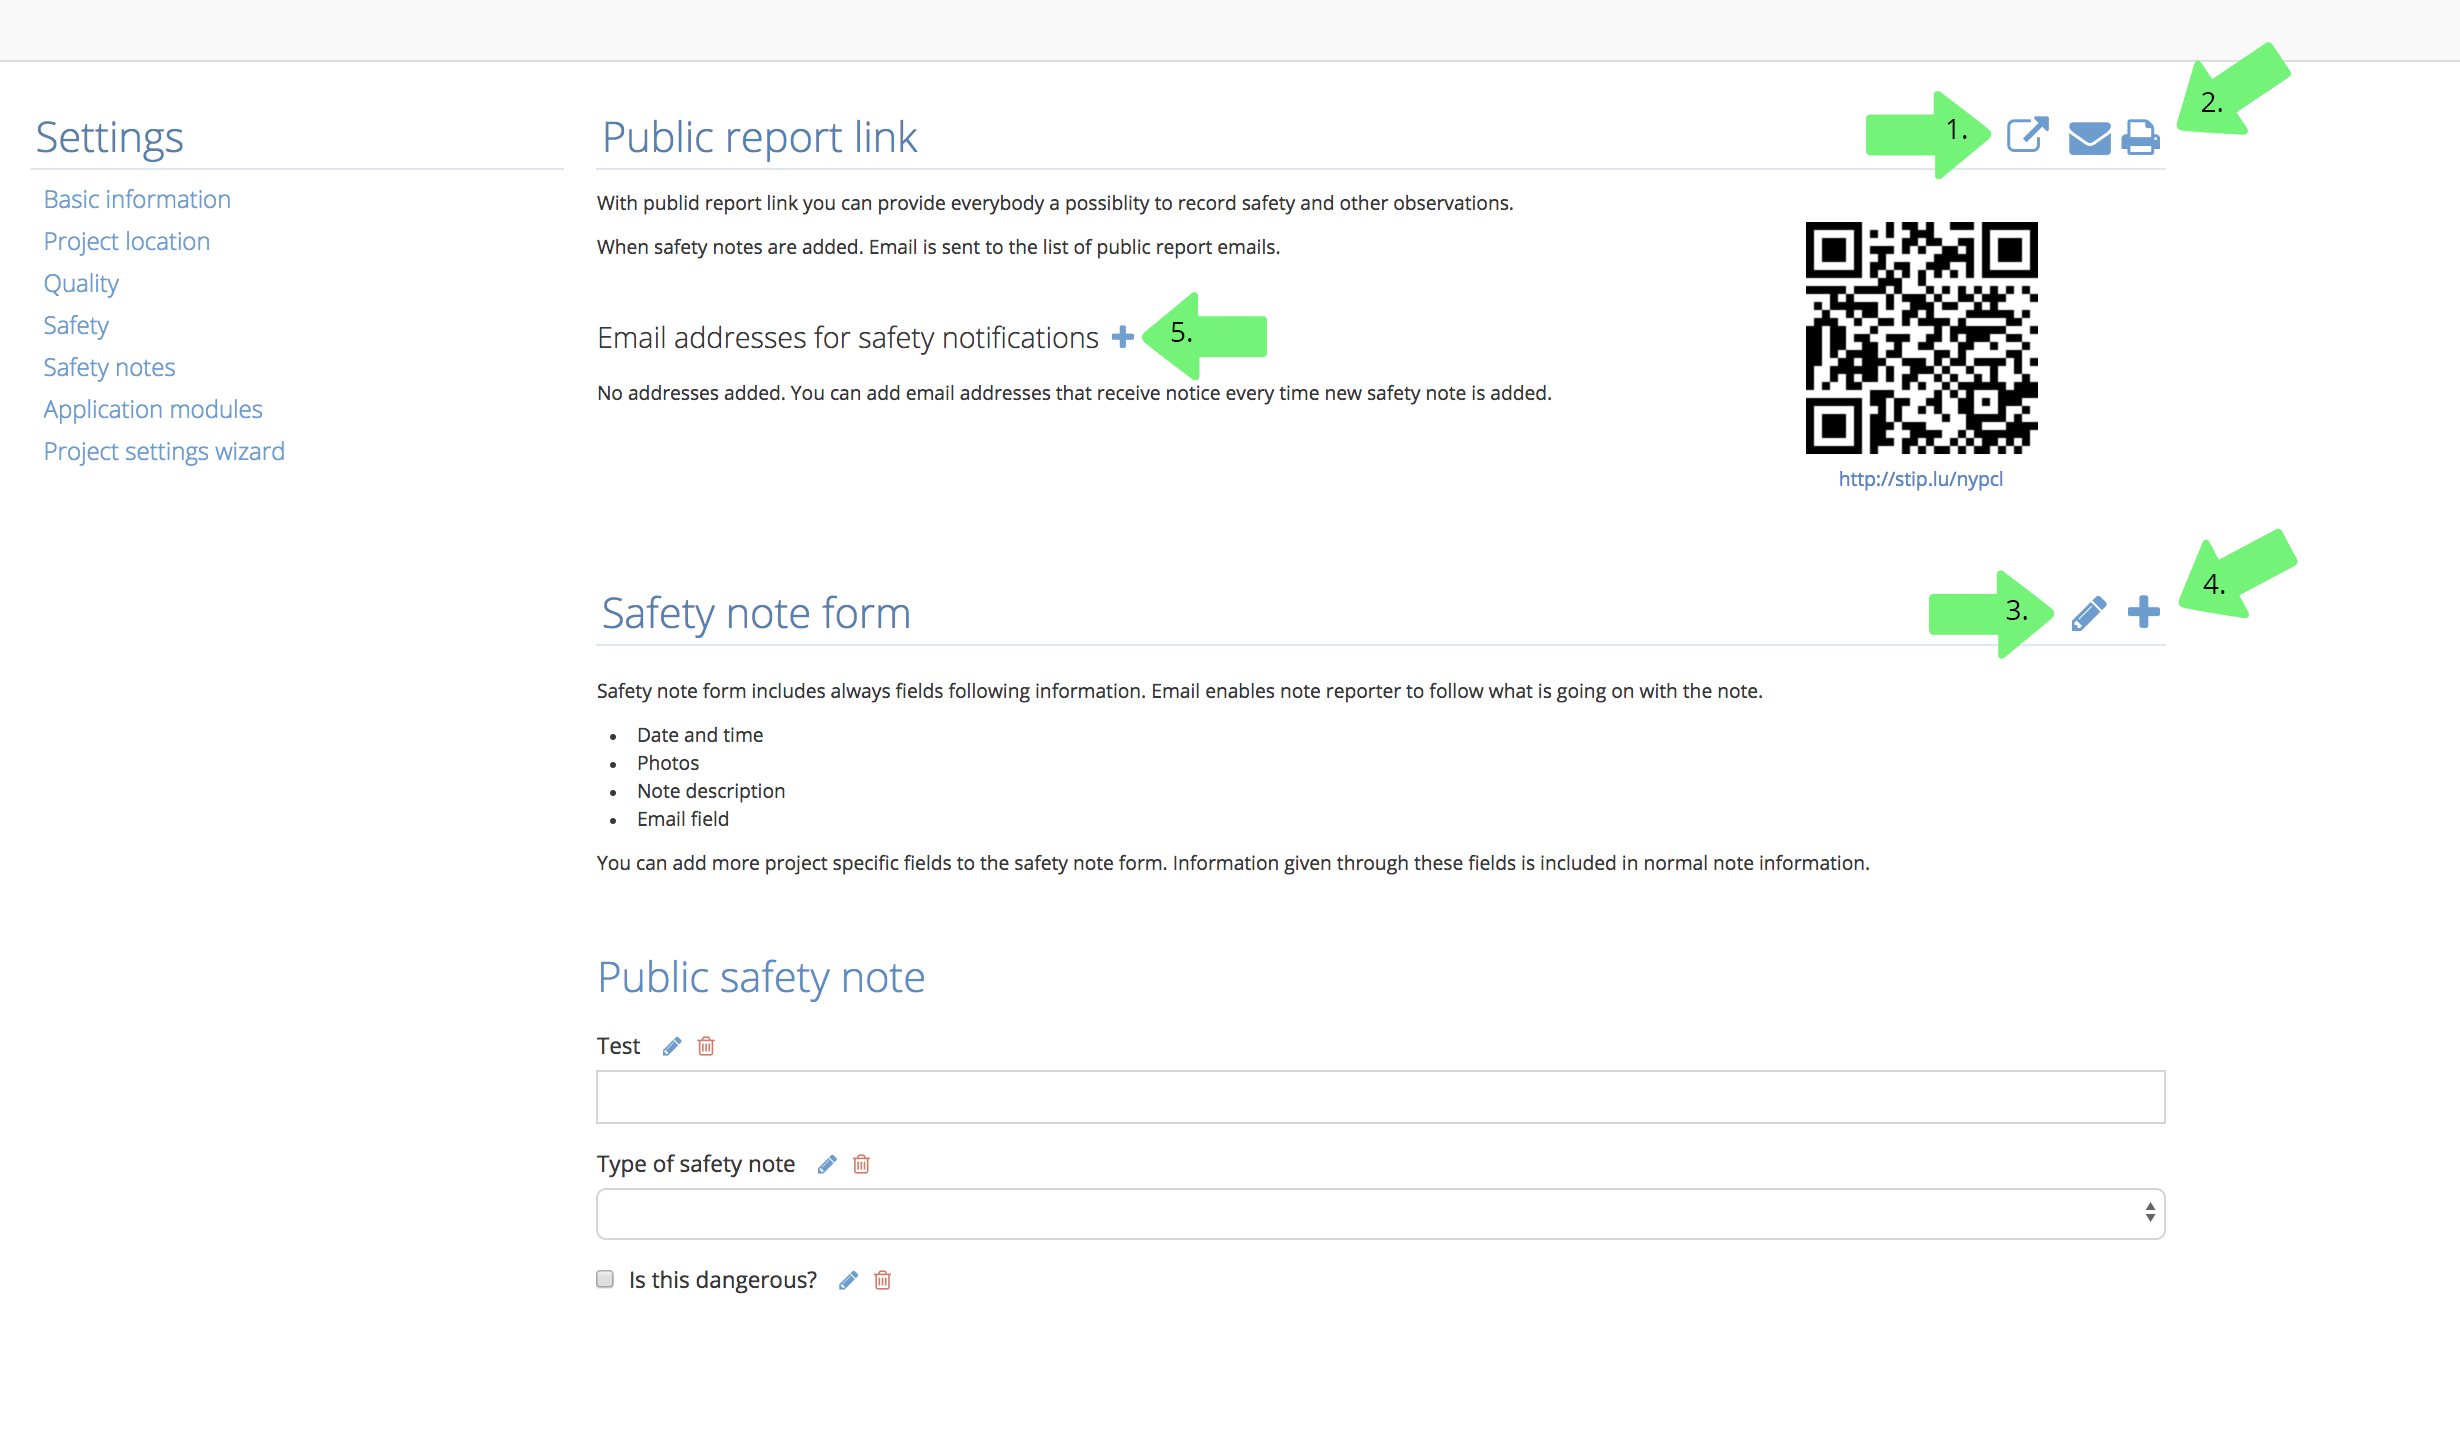Edit the Is this dangerous? field
The height and width of the screenshot is (1450, 2460).
(x=848, y=1280)
